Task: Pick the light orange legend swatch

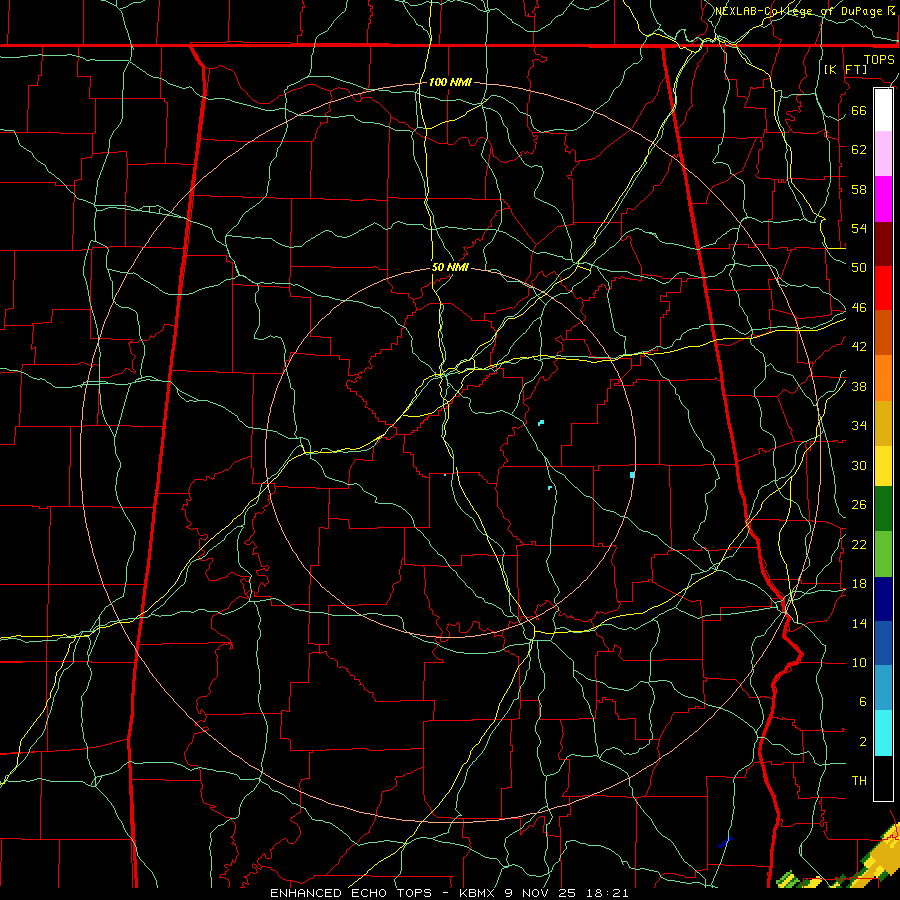Action: point(883,378)
